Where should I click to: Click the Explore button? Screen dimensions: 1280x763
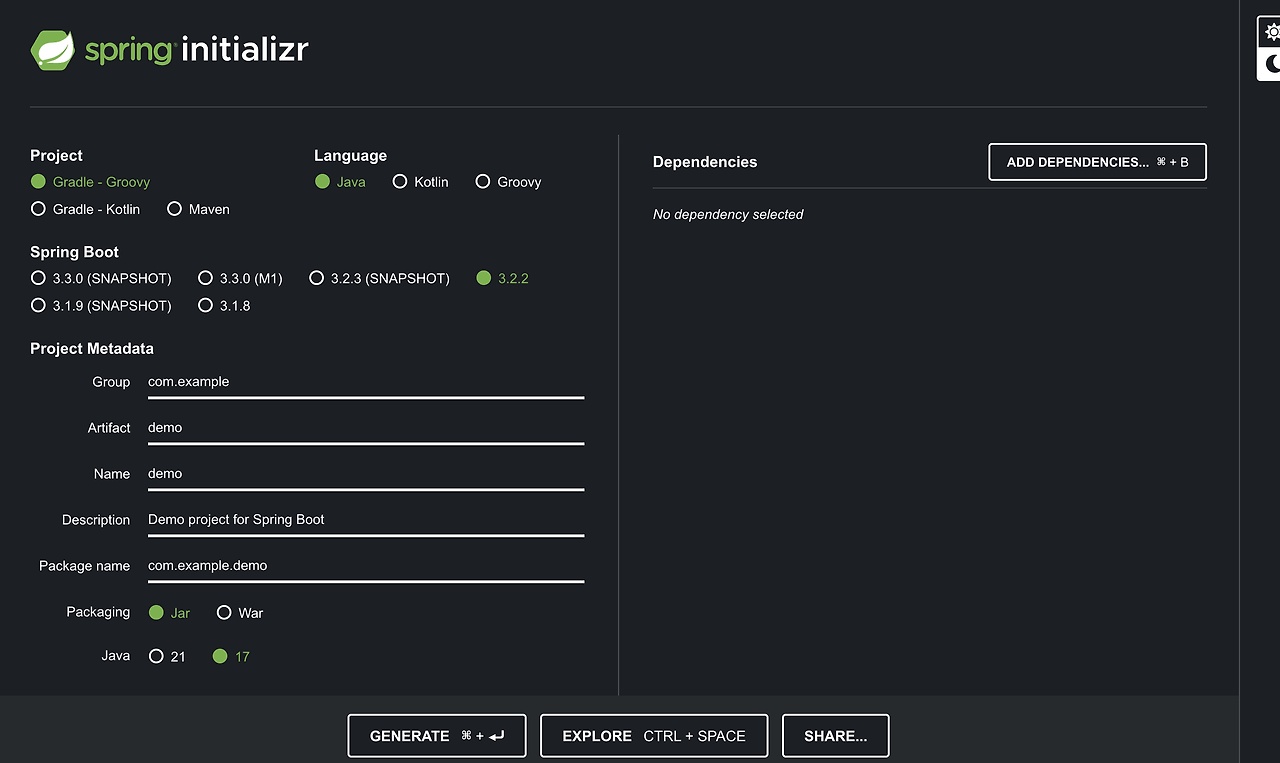click(x=654, y=736)
